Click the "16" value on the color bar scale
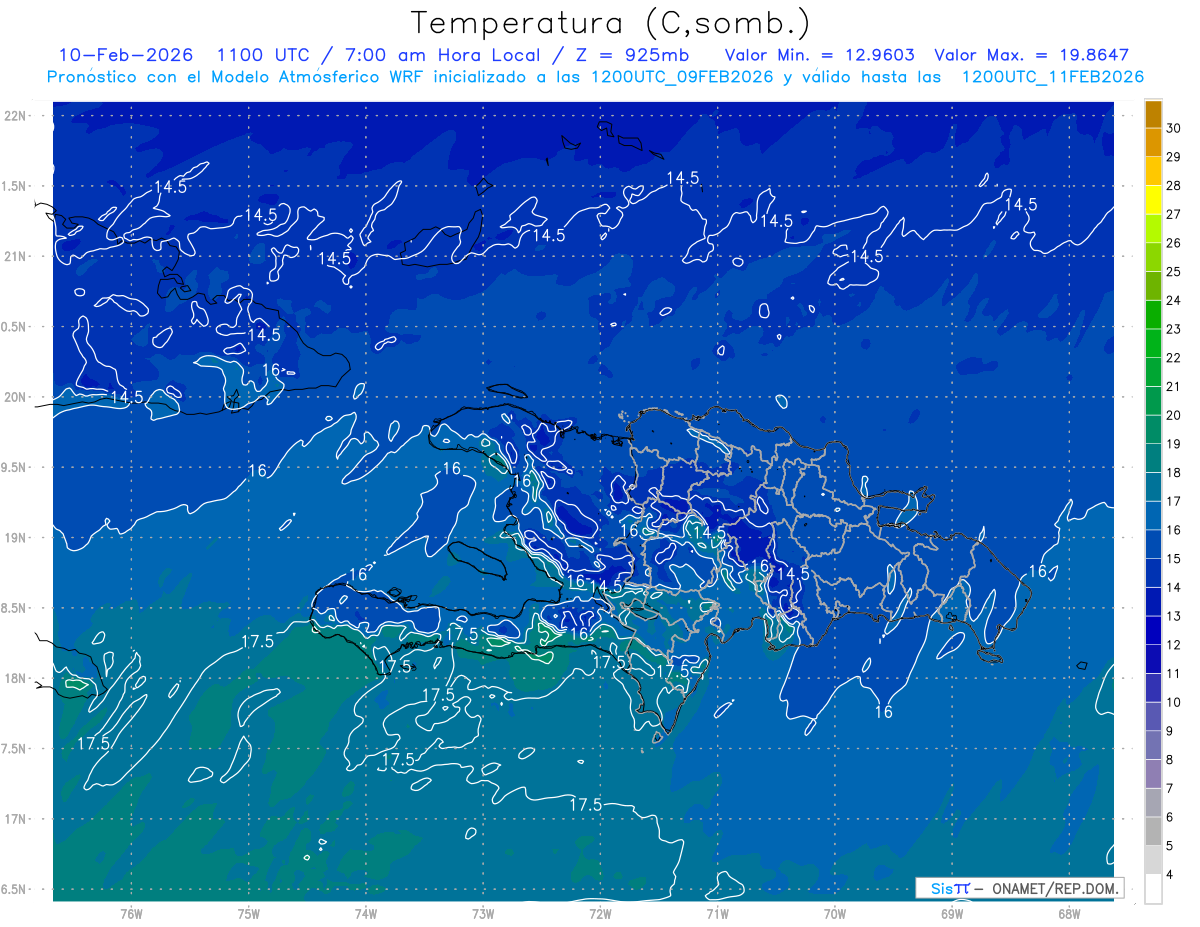 [x=1173, y=530]
